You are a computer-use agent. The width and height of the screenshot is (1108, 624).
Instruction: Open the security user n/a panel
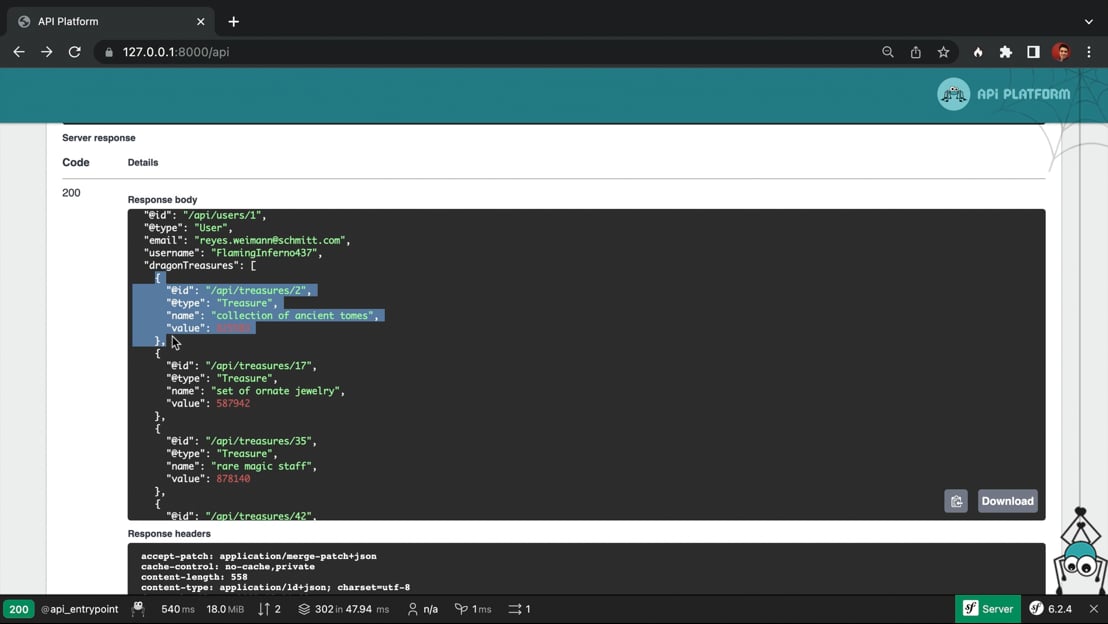pos(423,609)
